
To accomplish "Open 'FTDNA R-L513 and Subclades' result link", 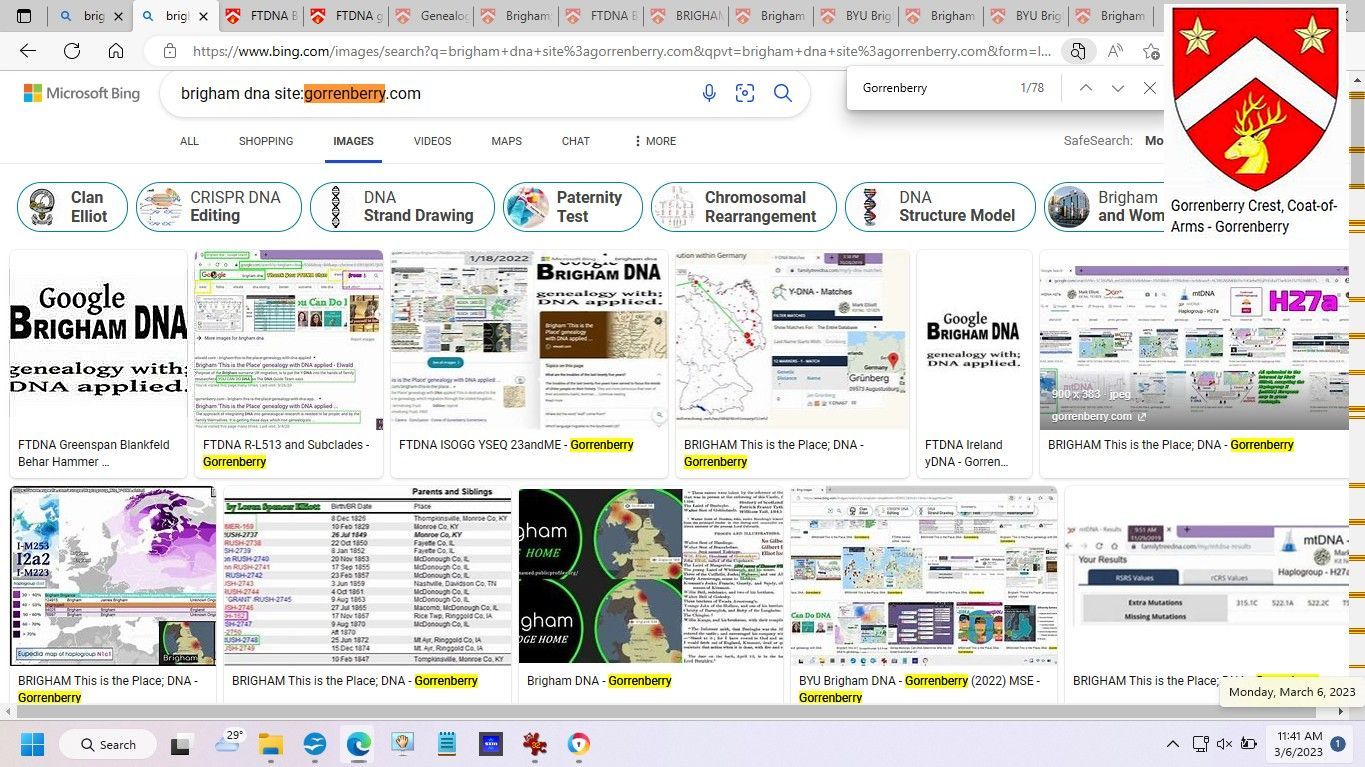I will (x=286, y=453).
